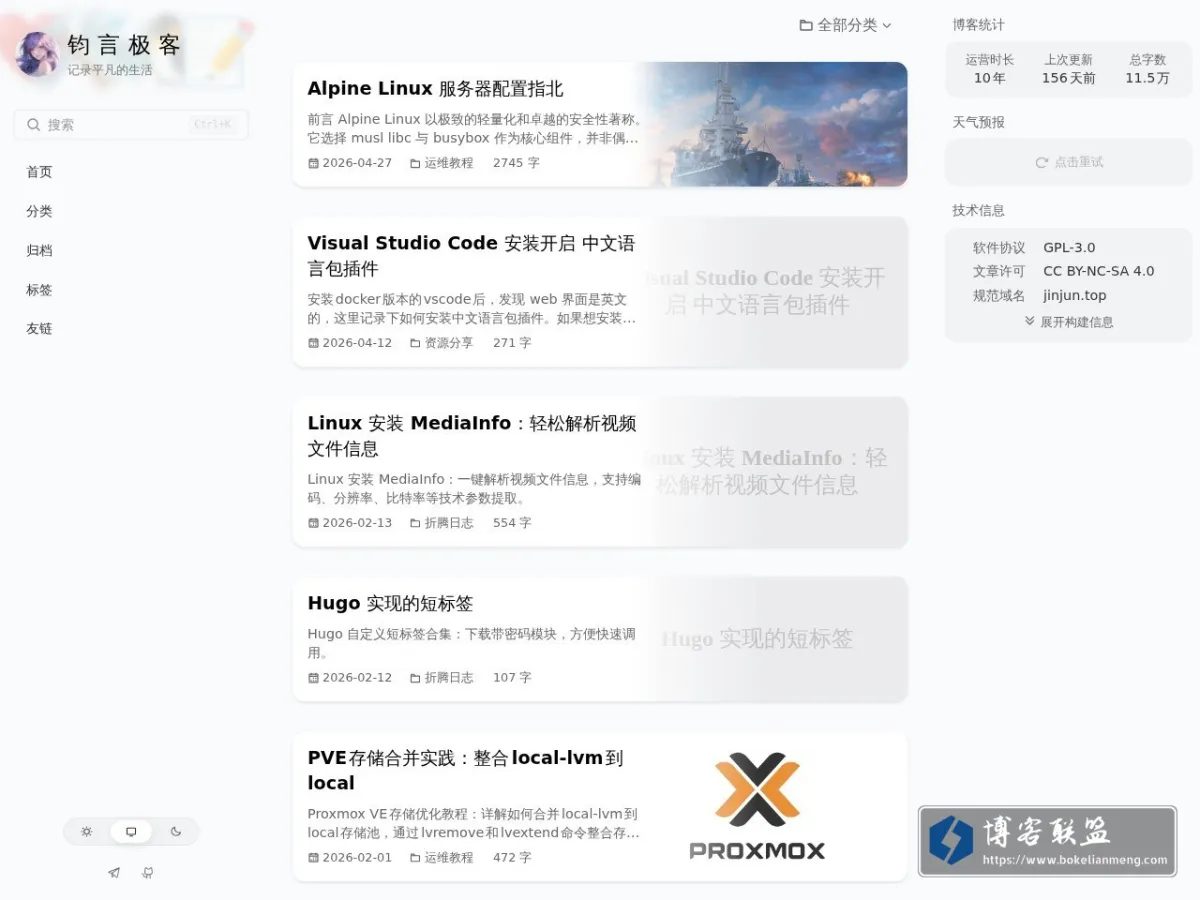Open Visual Studio Code 中文语言包 article
The image size is (1200, 900).
click(471, 256)
